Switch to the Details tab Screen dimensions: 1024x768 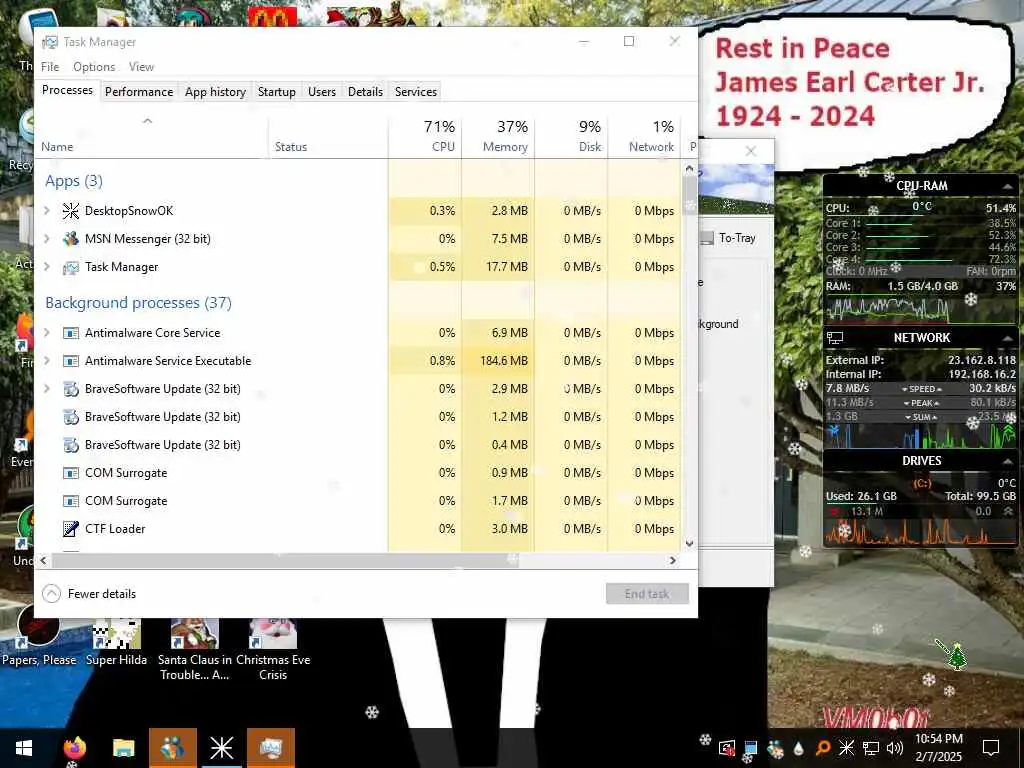[x=365, y=92]
